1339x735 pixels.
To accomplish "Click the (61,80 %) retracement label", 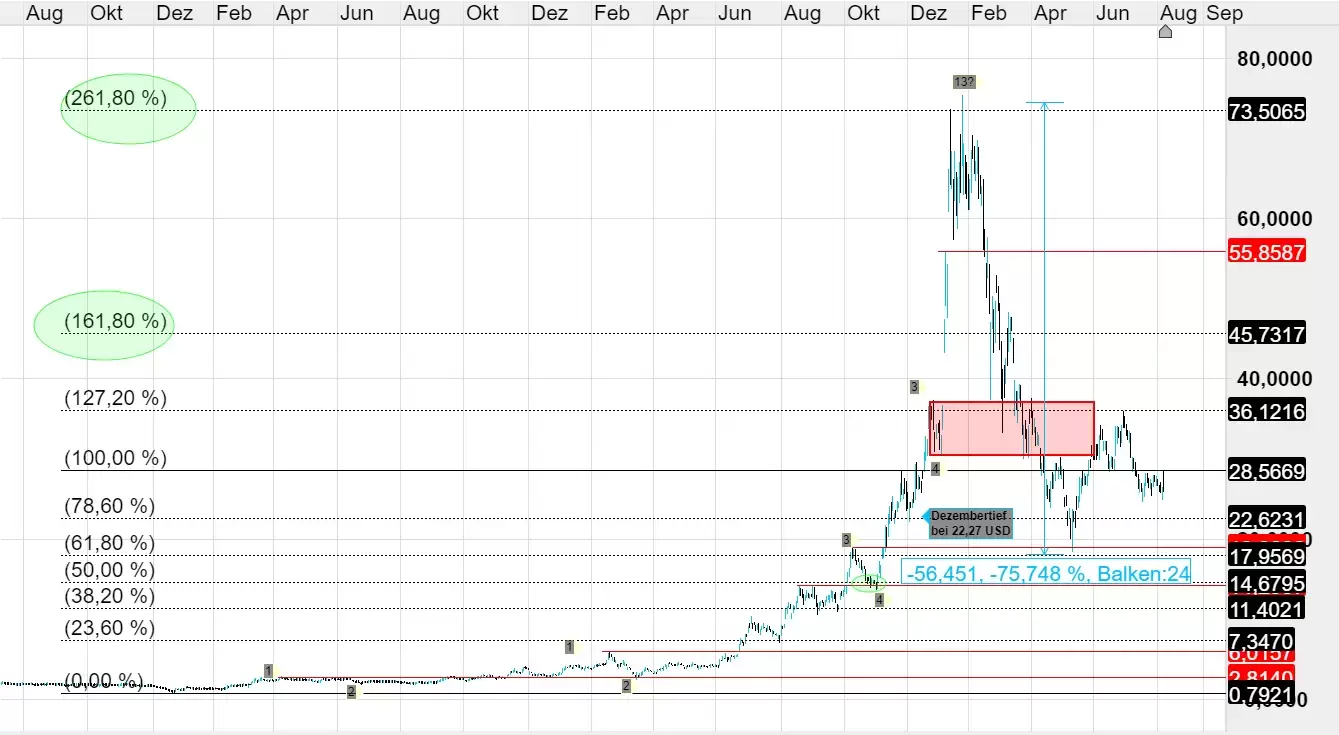I will click(110, 543).
